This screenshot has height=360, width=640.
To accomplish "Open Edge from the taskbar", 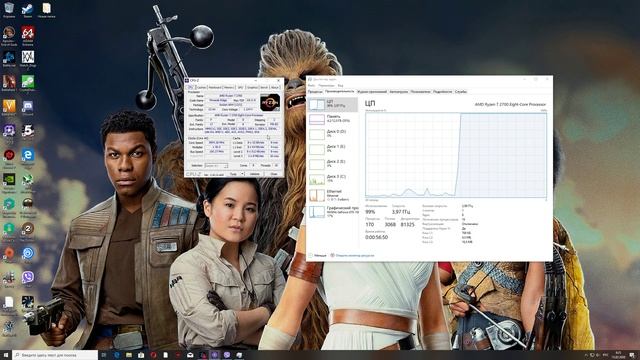I will 117,355.
